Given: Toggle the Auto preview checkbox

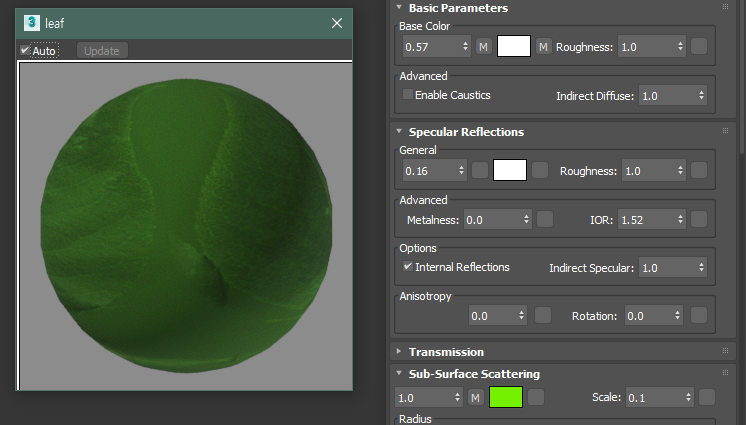Looking at the screenshot, I should tap(25, 50).
